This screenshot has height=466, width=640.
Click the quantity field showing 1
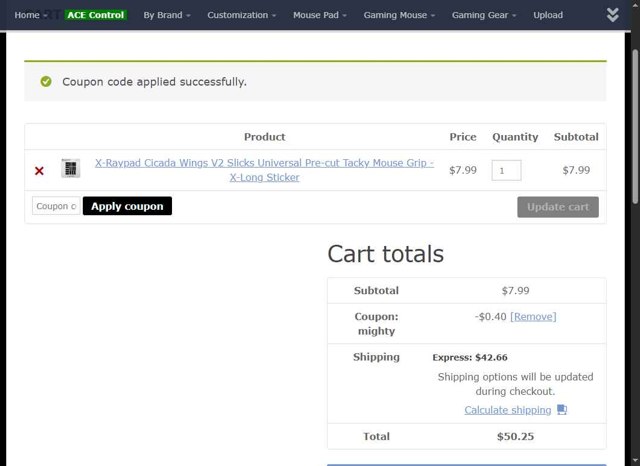pos(506,171)
